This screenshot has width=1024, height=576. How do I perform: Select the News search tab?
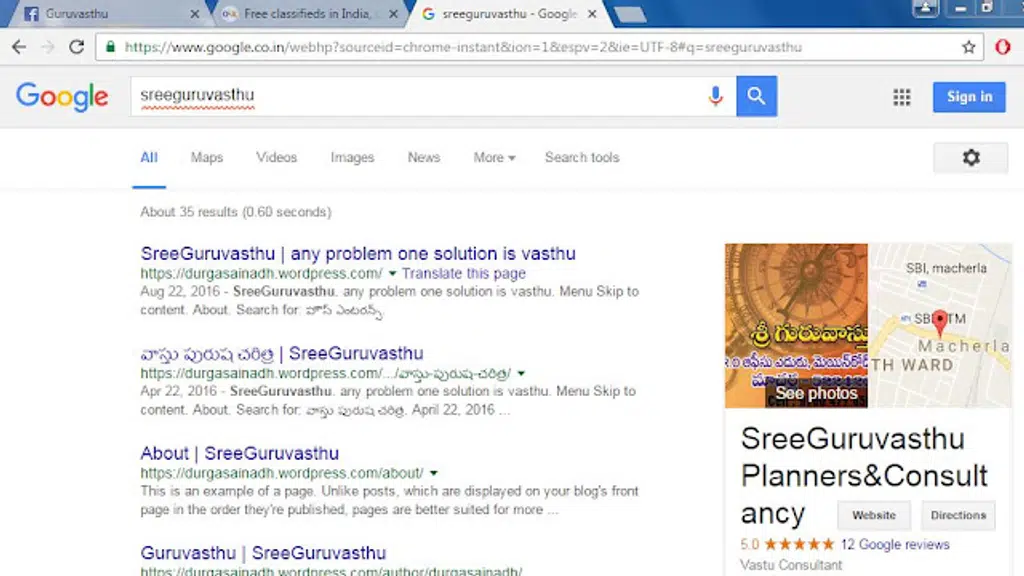point(424,157)
